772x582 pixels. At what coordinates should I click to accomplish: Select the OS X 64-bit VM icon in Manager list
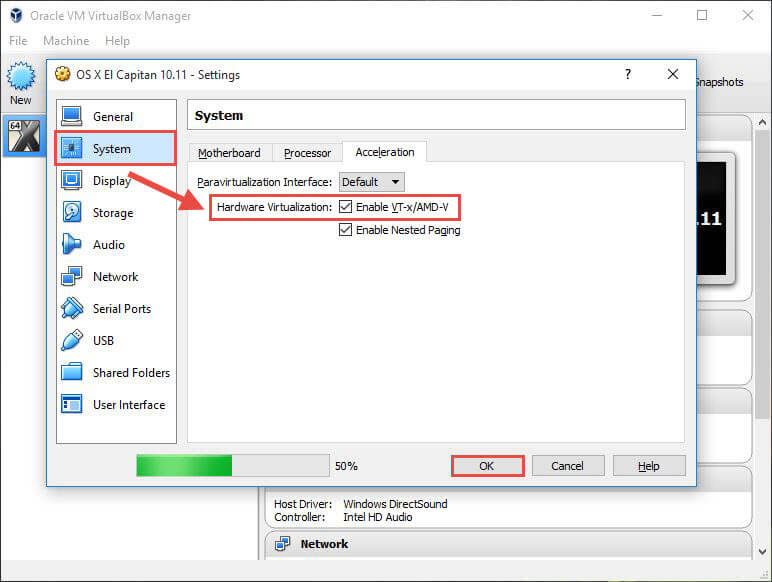pyautogui.click(x=24, y=136)
